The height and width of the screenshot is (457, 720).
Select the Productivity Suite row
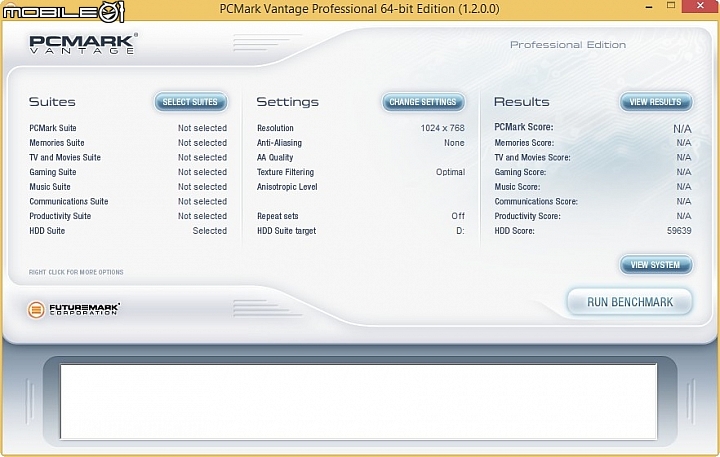click(x=128, y=216)
